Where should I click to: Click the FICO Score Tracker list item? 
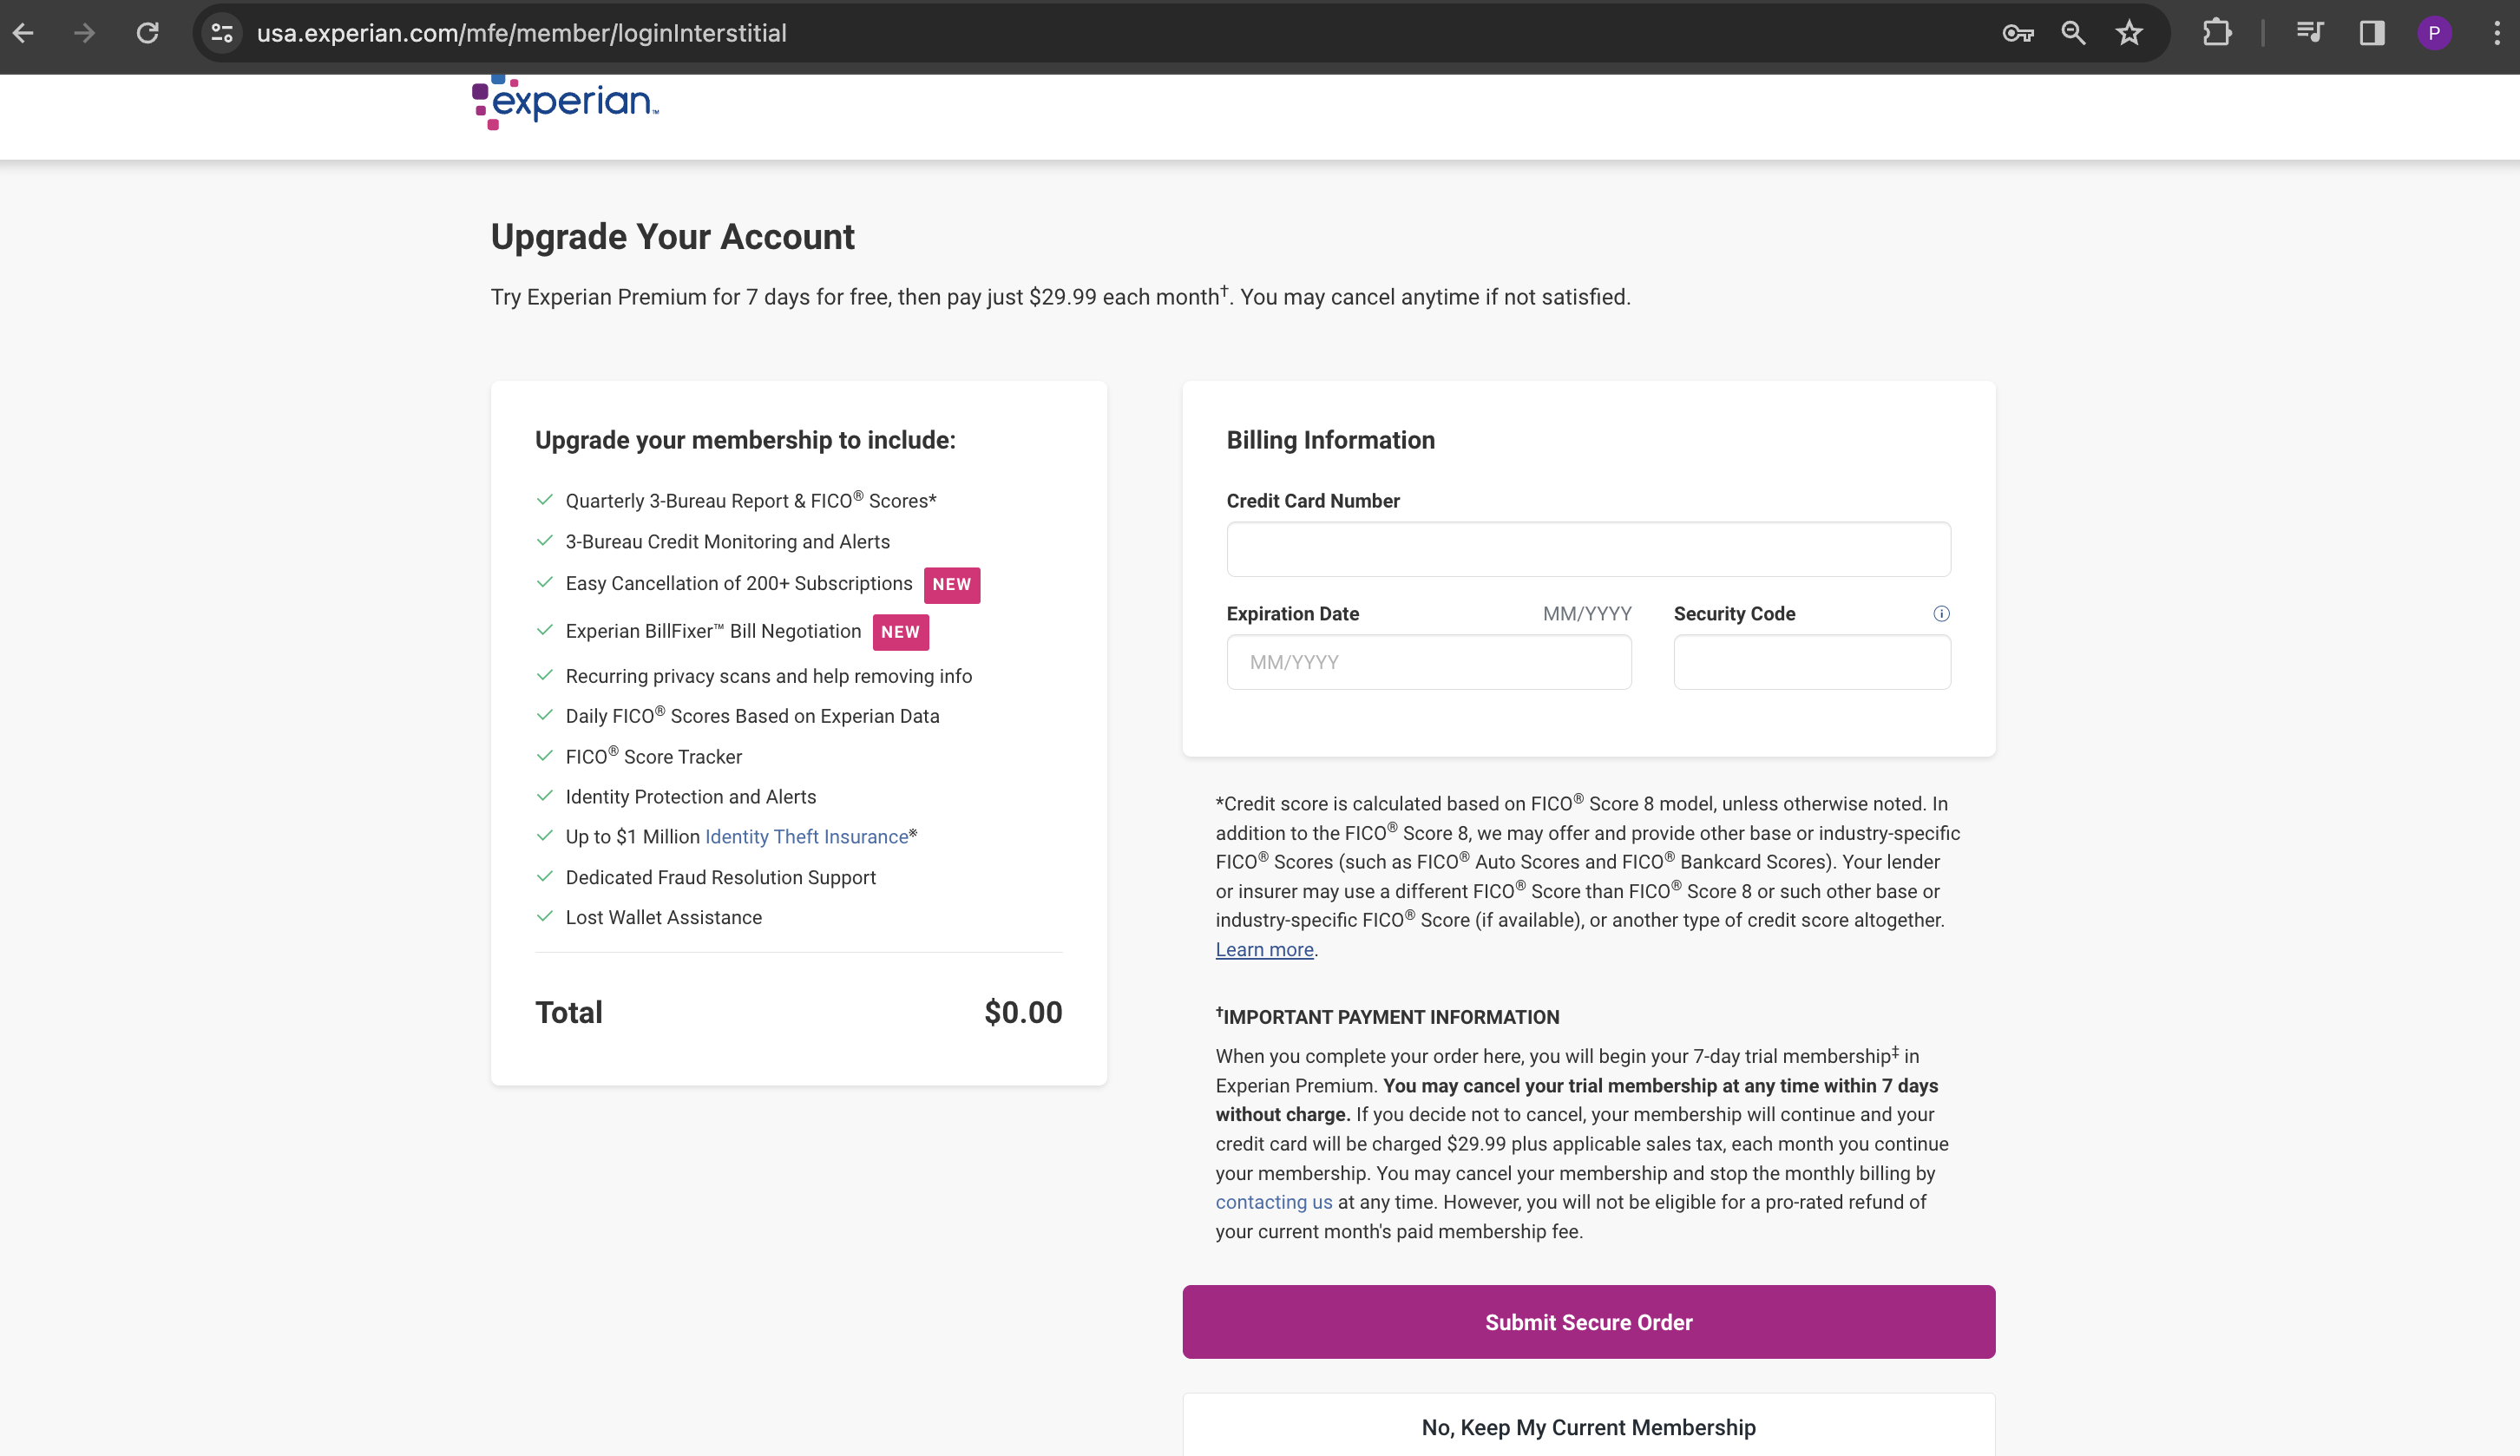(653, 757)
